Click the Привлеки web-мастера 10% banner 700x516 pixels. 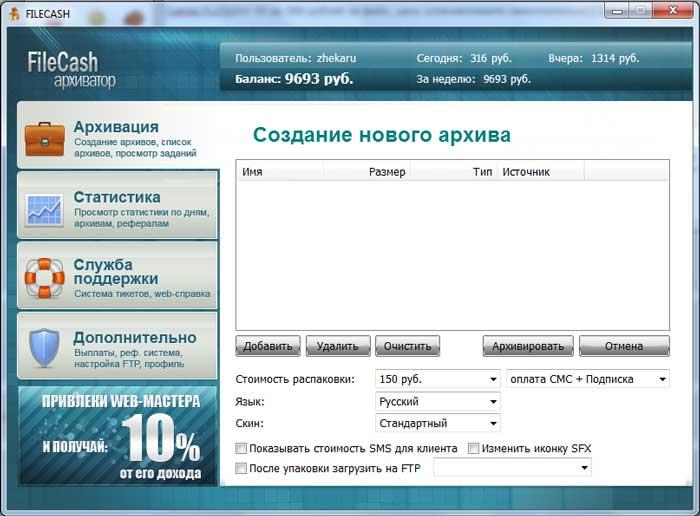pyautogui.click(x=118, y=436)
